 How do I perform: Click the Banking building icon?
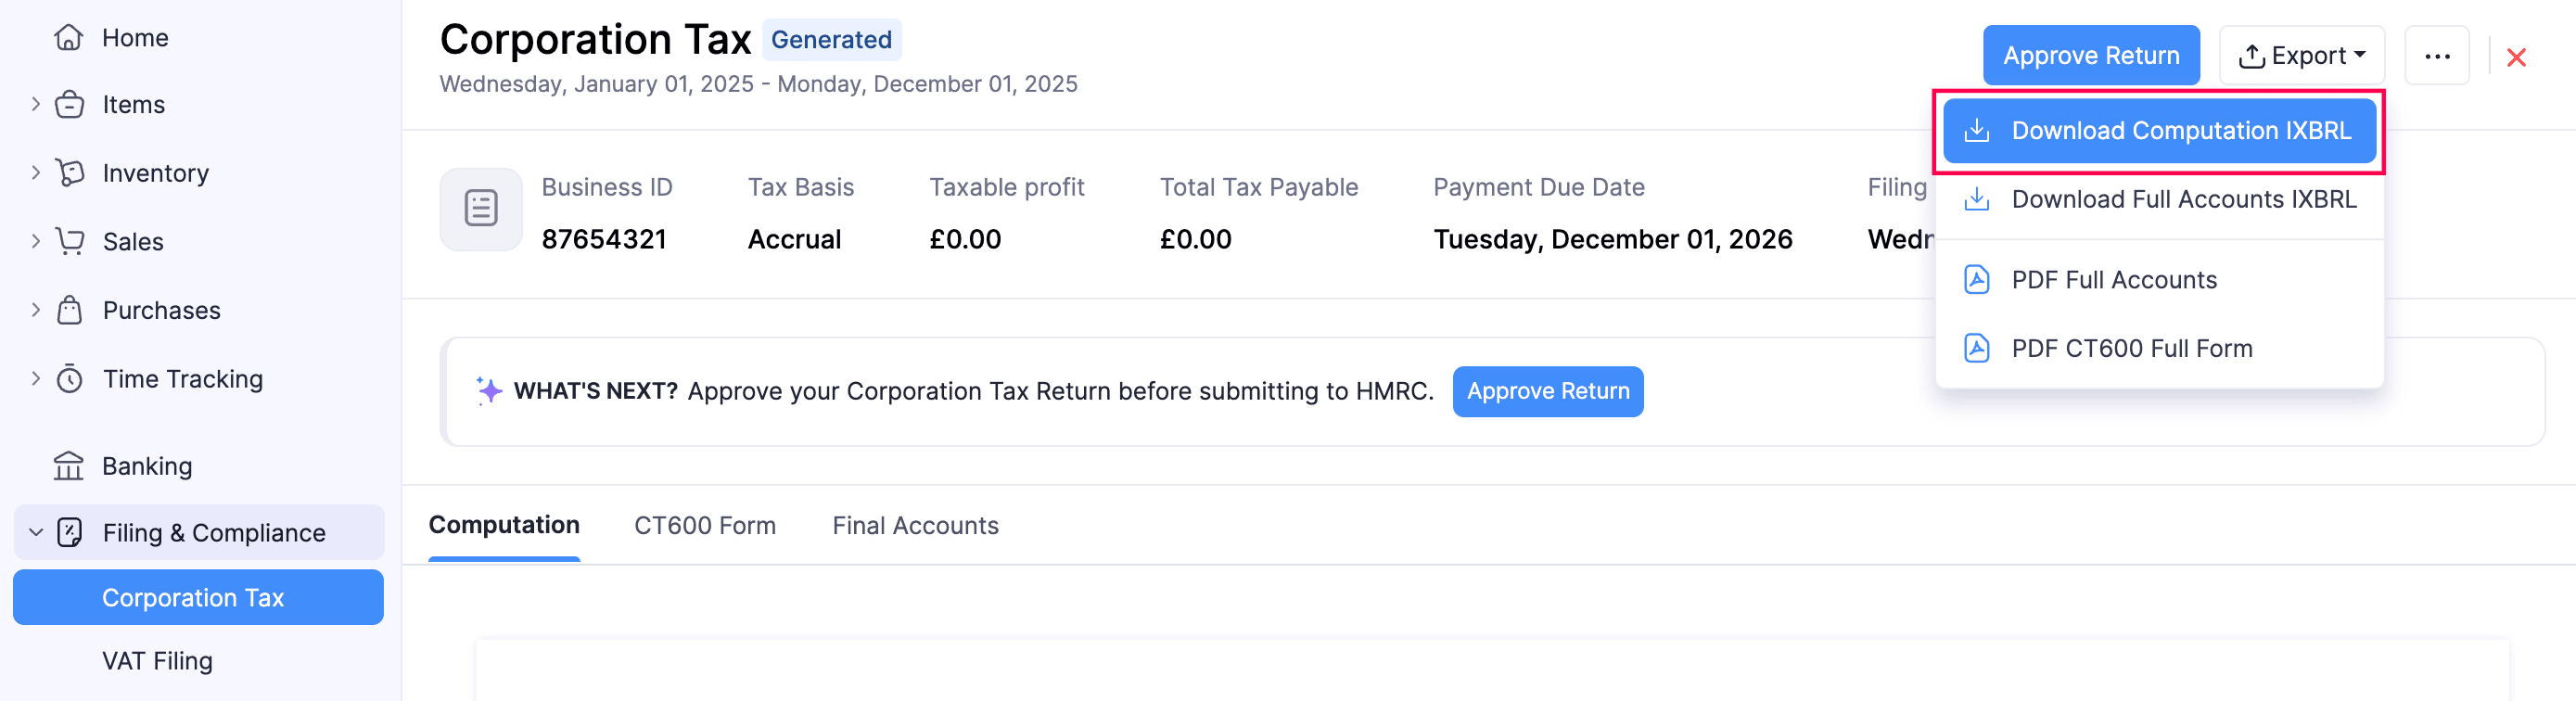pos(69,466)
